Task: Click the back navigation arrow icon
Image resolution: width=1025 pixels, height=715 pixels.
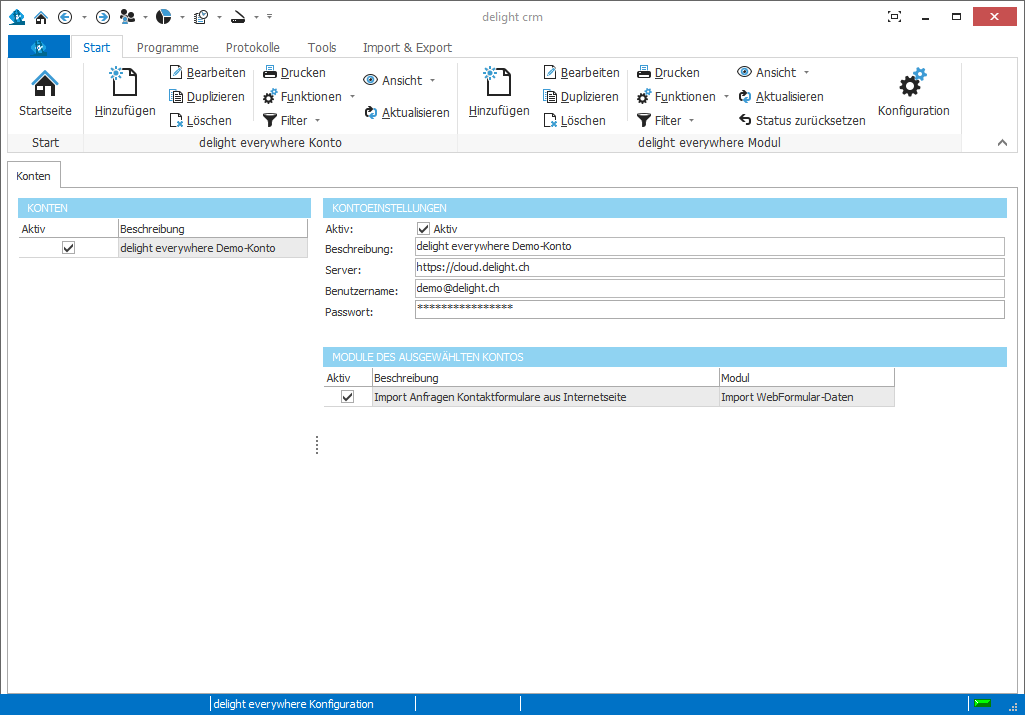Action: [x=64, y=17]
